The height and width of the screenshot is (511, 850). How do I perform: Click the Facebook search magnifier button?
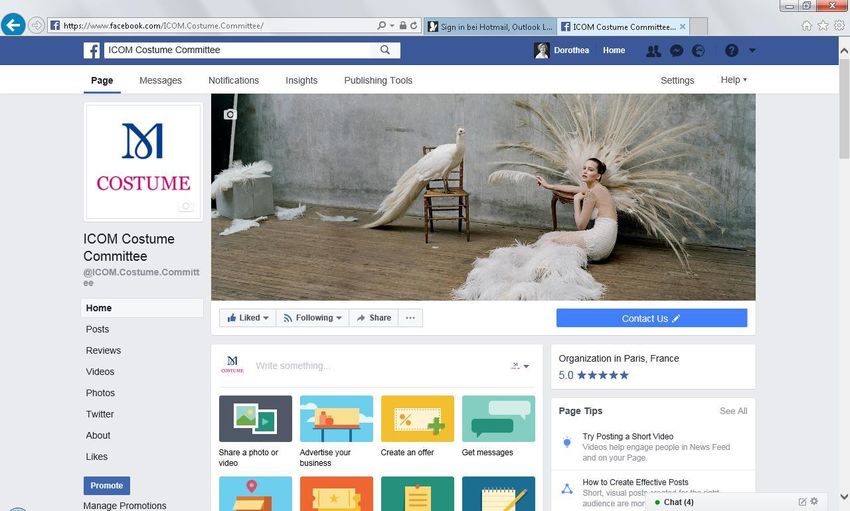pos(385,50)
